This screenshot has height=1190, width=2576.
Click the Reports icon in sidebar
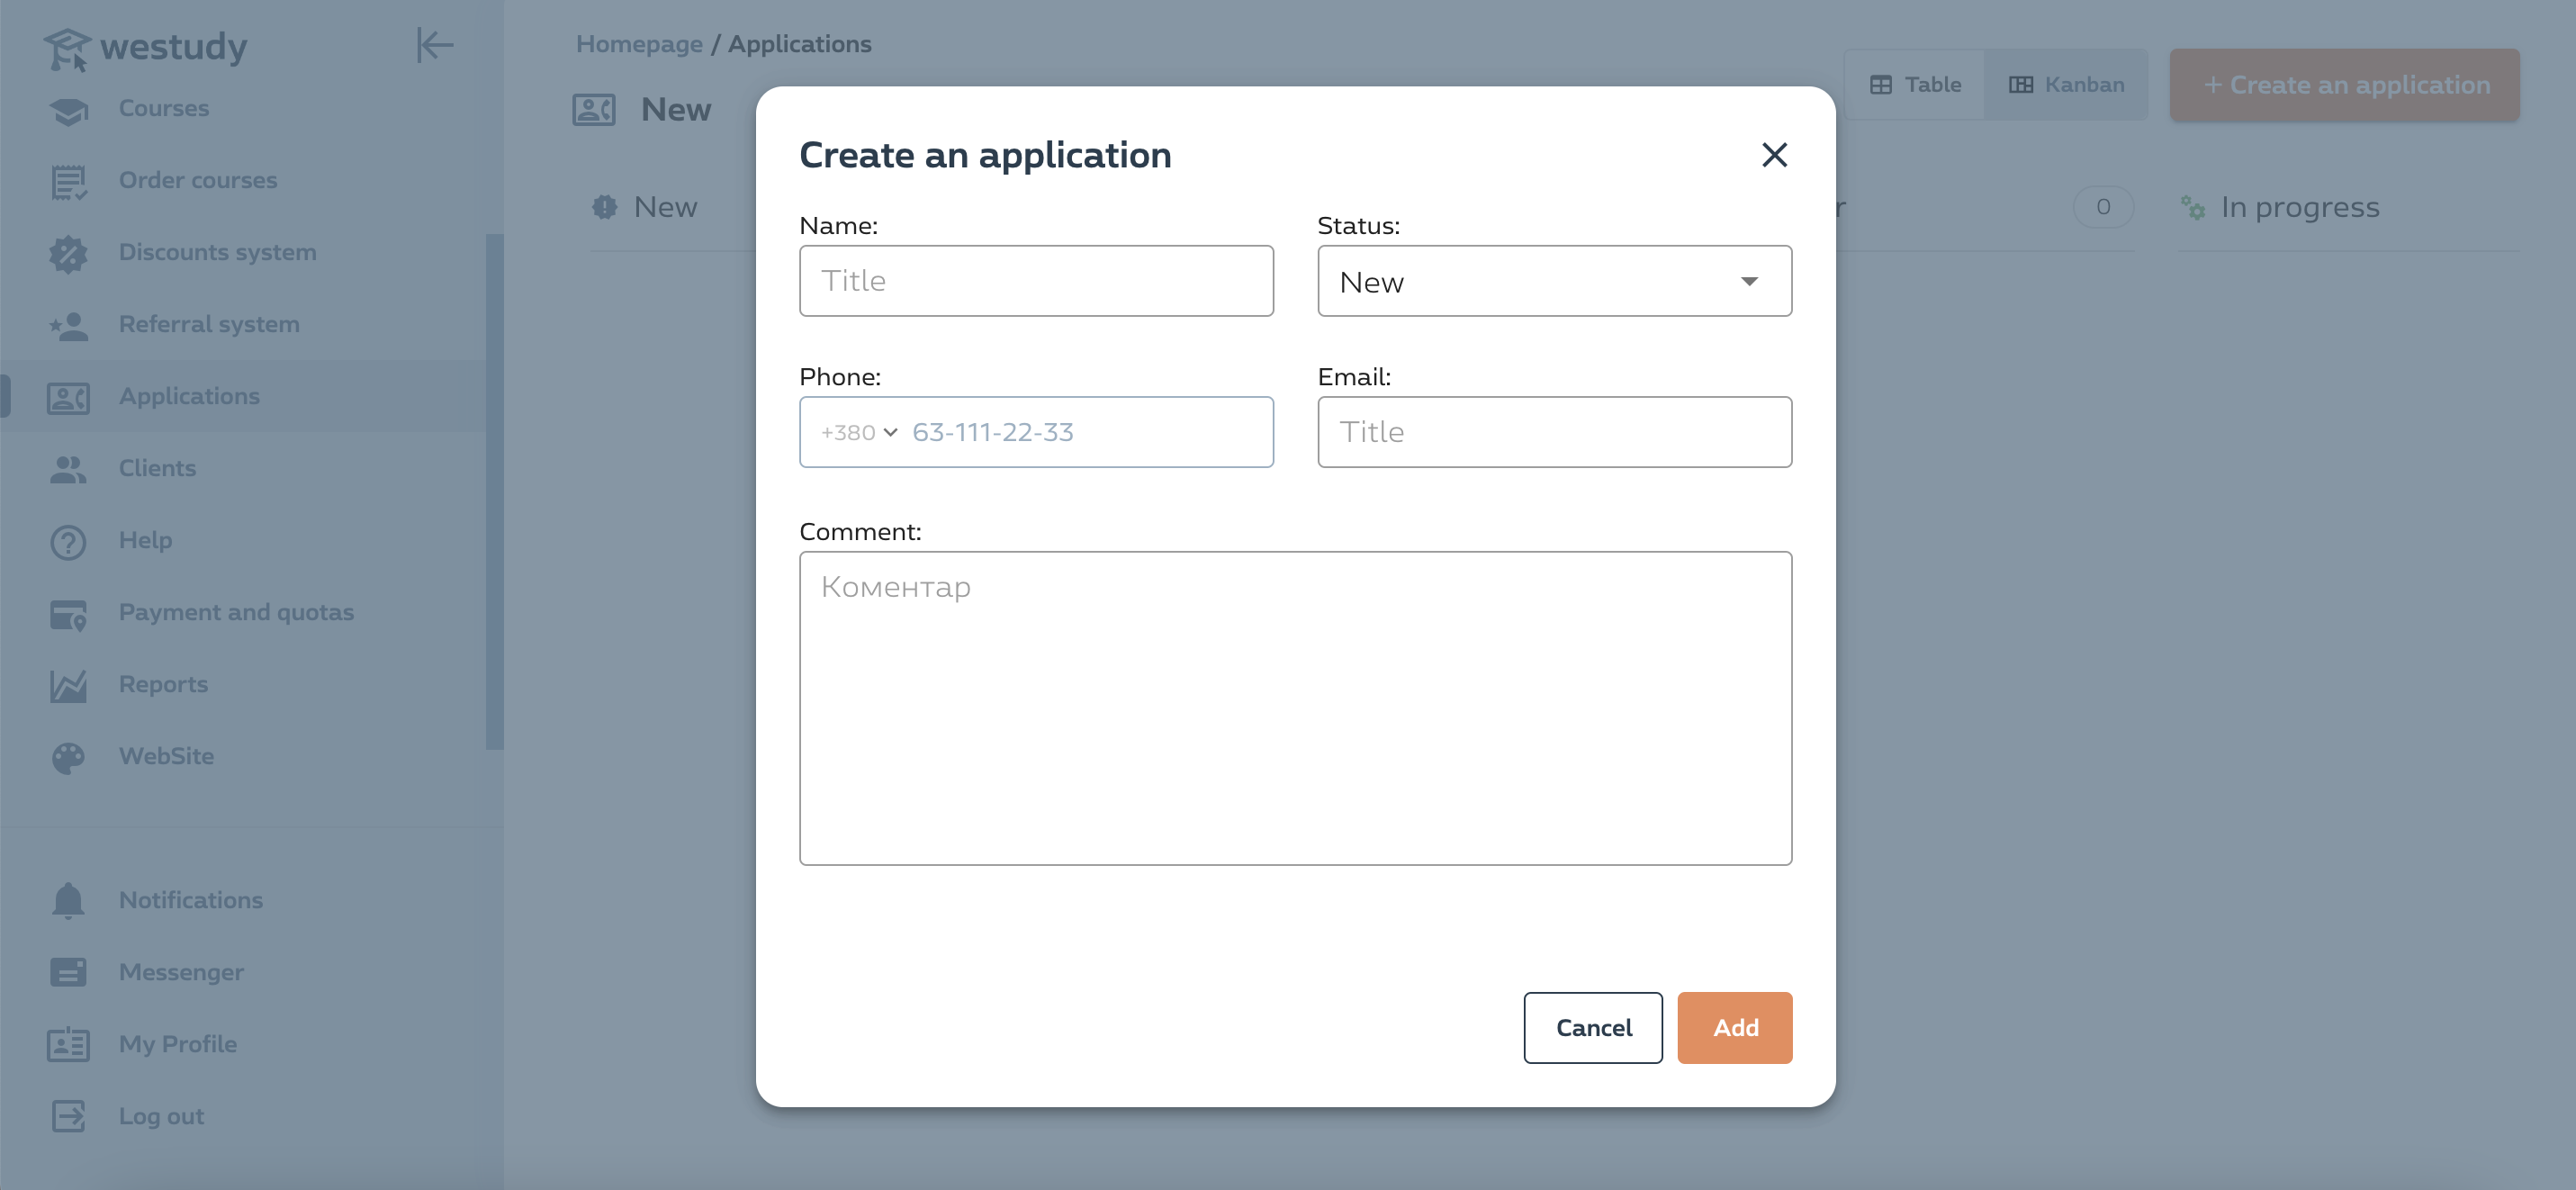[x=66, y=684]
